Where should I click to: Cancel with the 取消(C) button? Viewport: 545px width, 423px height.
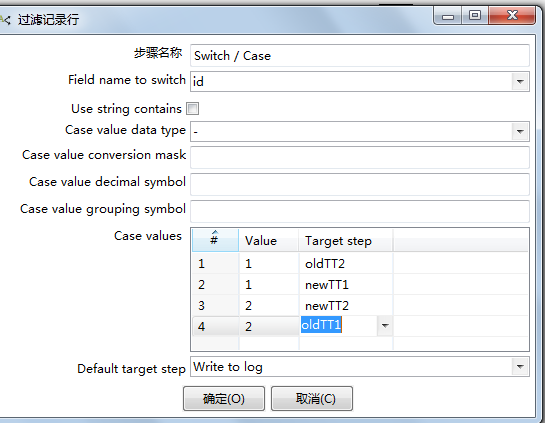[x=312, y=398]
